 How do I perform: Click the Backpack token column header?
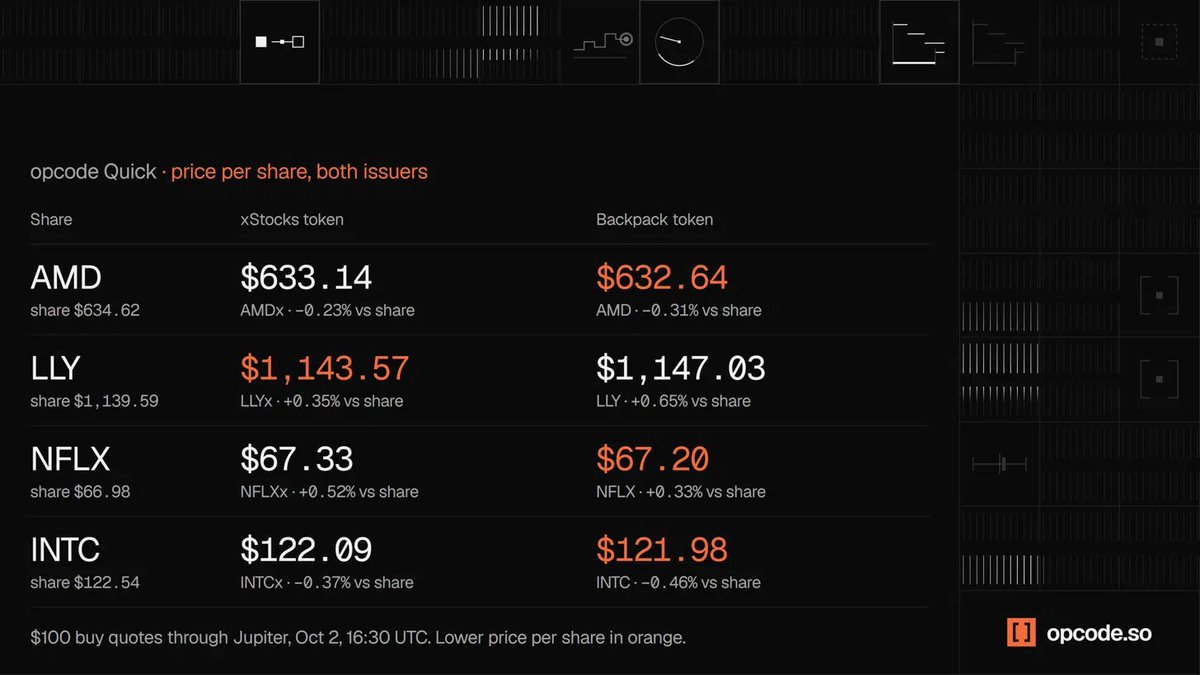655,219
